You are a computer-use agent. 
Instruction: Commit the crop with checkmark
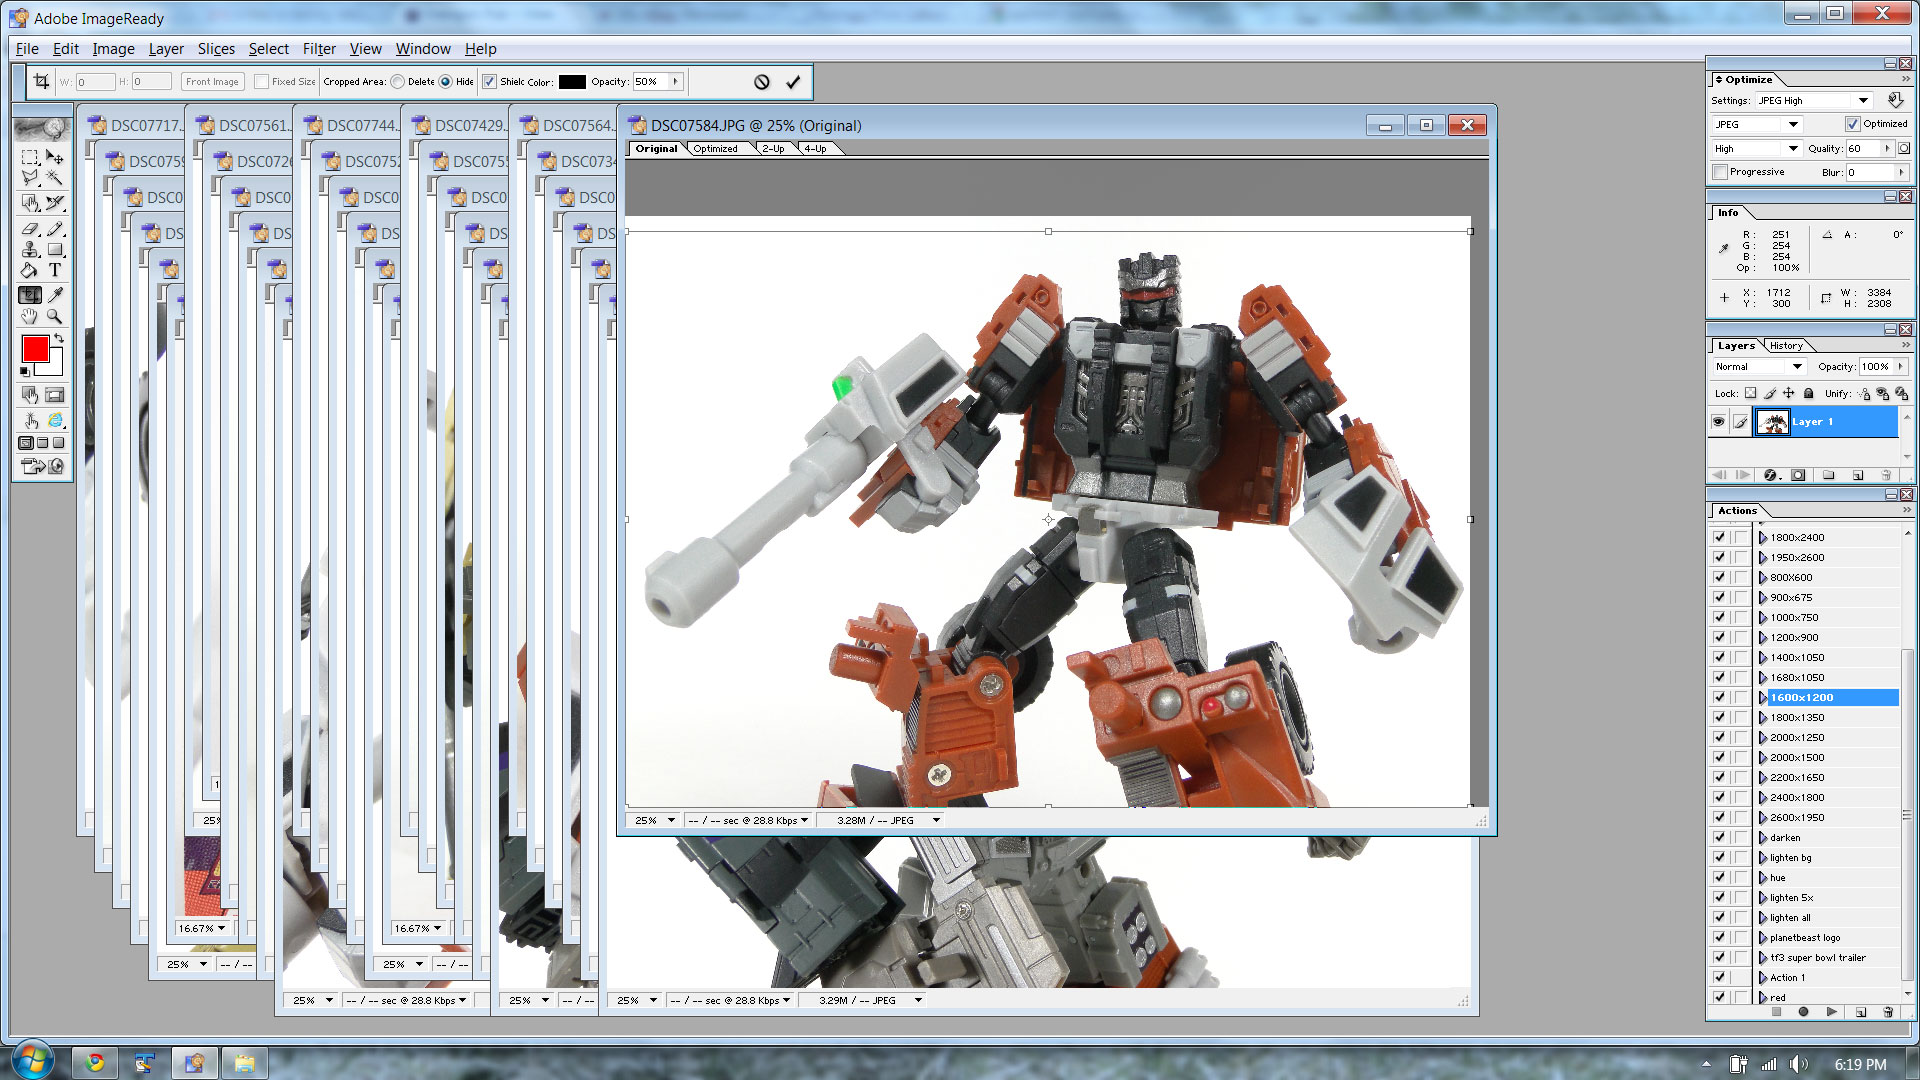pyautogui.click(x=793, y=82)
